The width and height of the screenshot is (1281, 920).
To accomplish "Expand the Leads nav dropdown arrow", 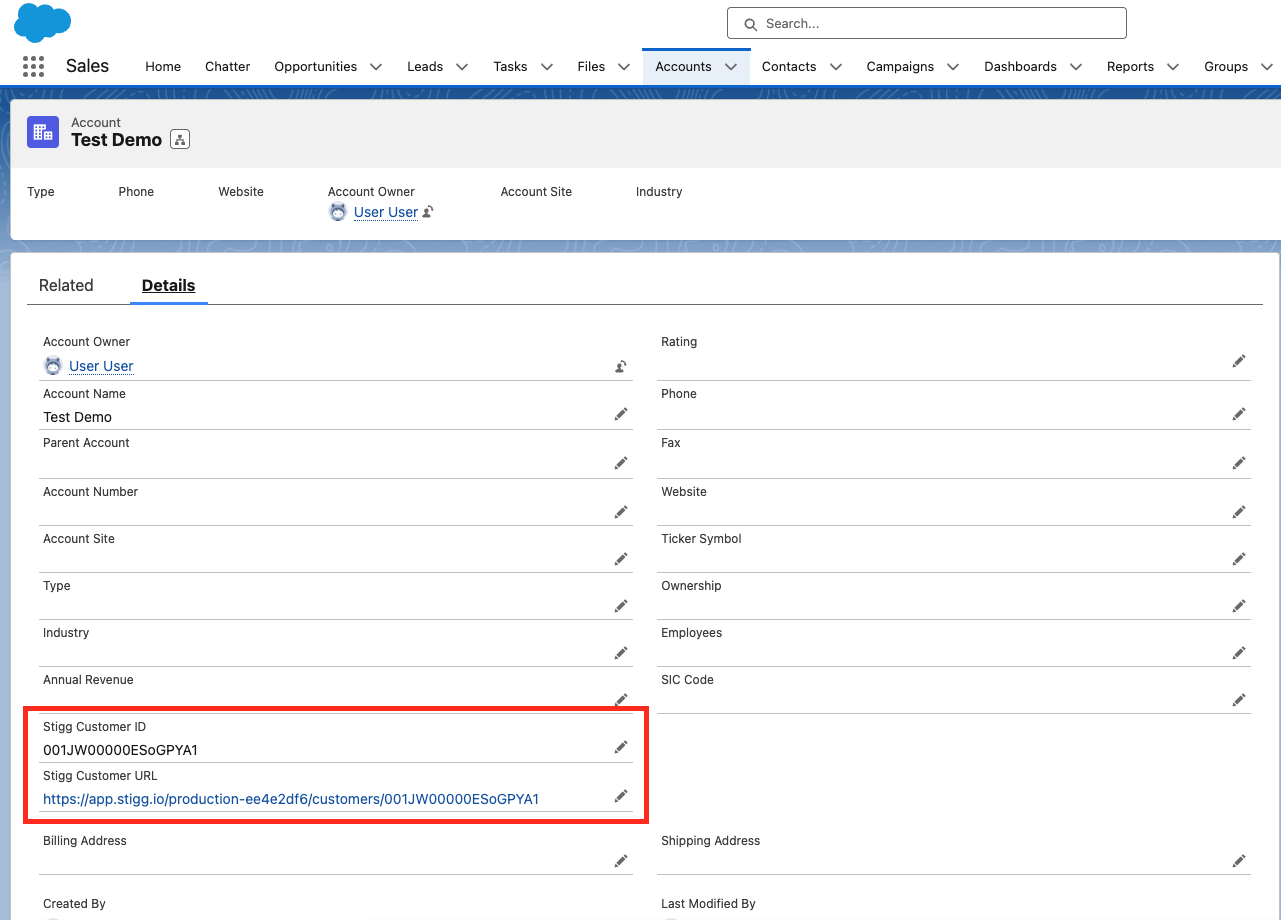I will pyautogui.click(x=462, y=67).
